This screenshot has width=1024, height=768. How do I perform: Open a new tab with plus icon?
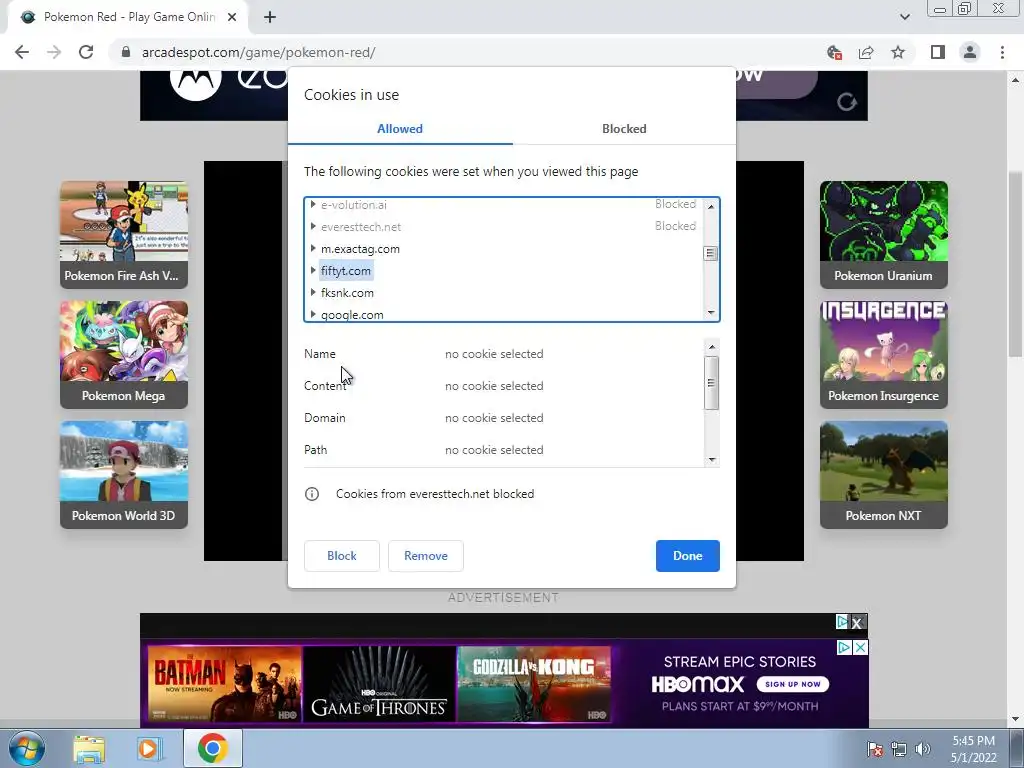[270, 17]
